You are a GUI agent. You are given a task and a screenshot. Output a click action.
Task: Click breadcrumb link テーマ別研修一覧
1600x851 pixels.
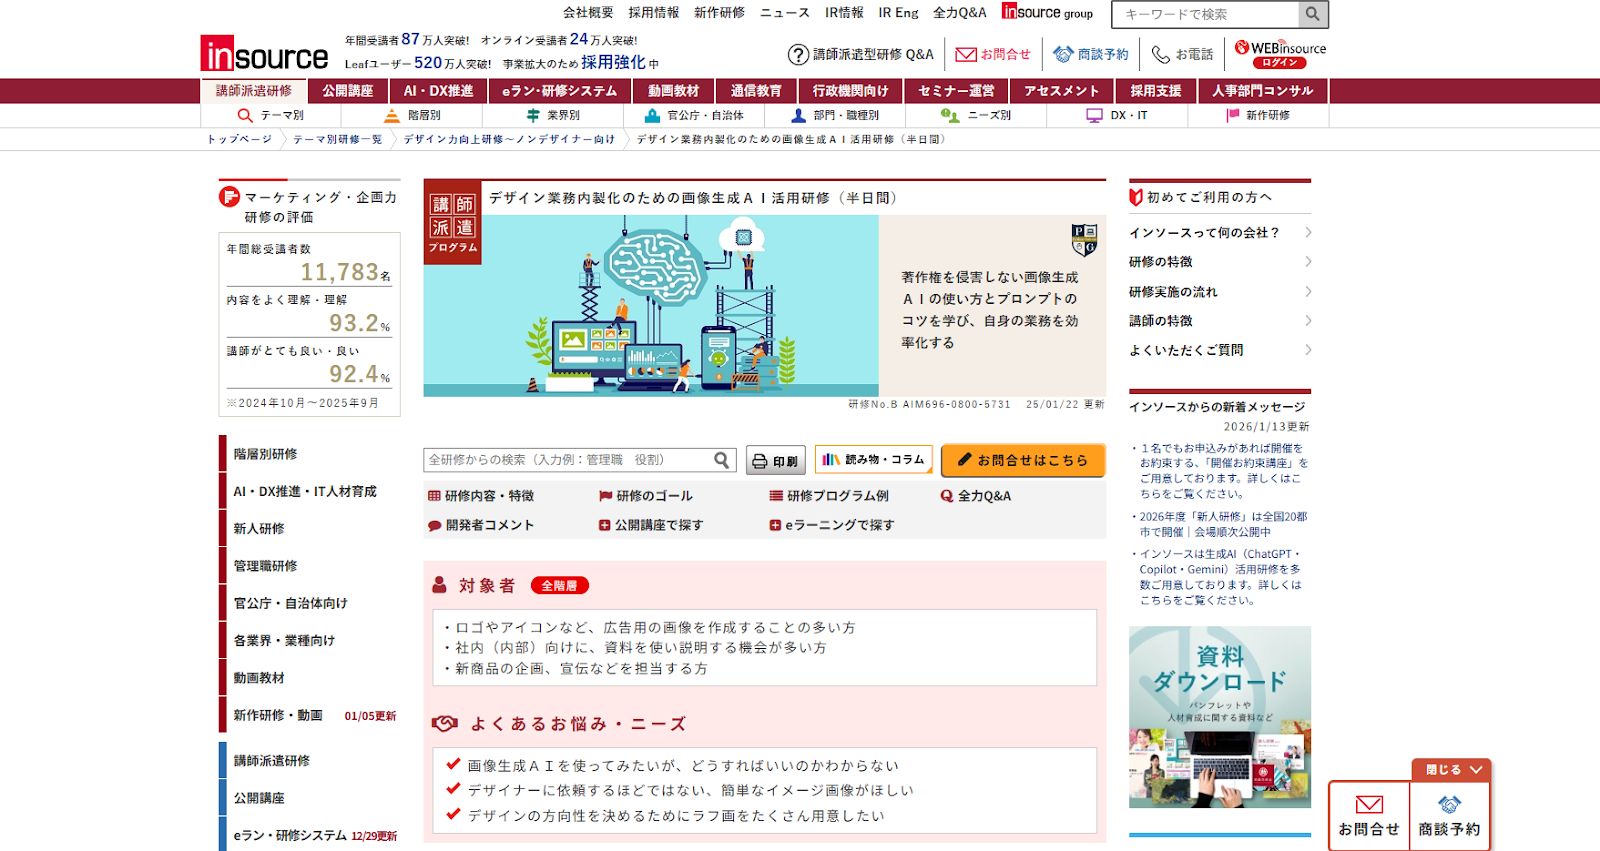click(x=337, y=140)
